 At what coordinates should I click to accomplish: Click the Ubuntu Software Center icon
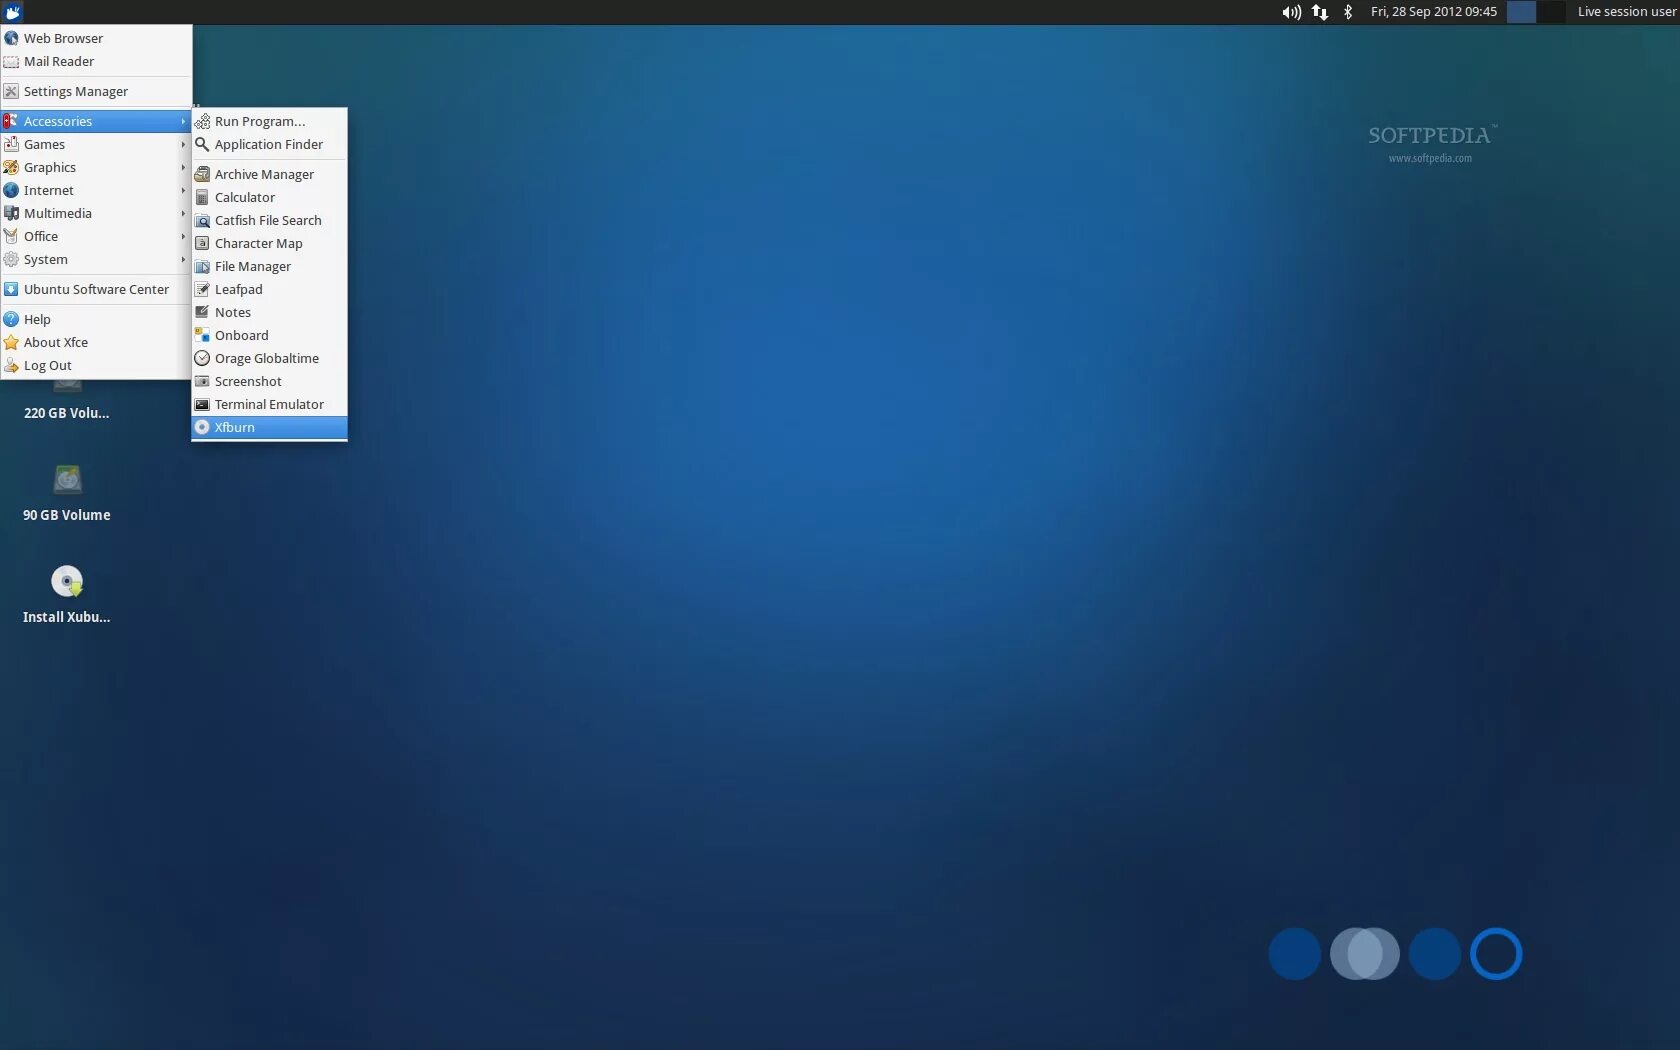pyautogui.click(x=11, y=289)
